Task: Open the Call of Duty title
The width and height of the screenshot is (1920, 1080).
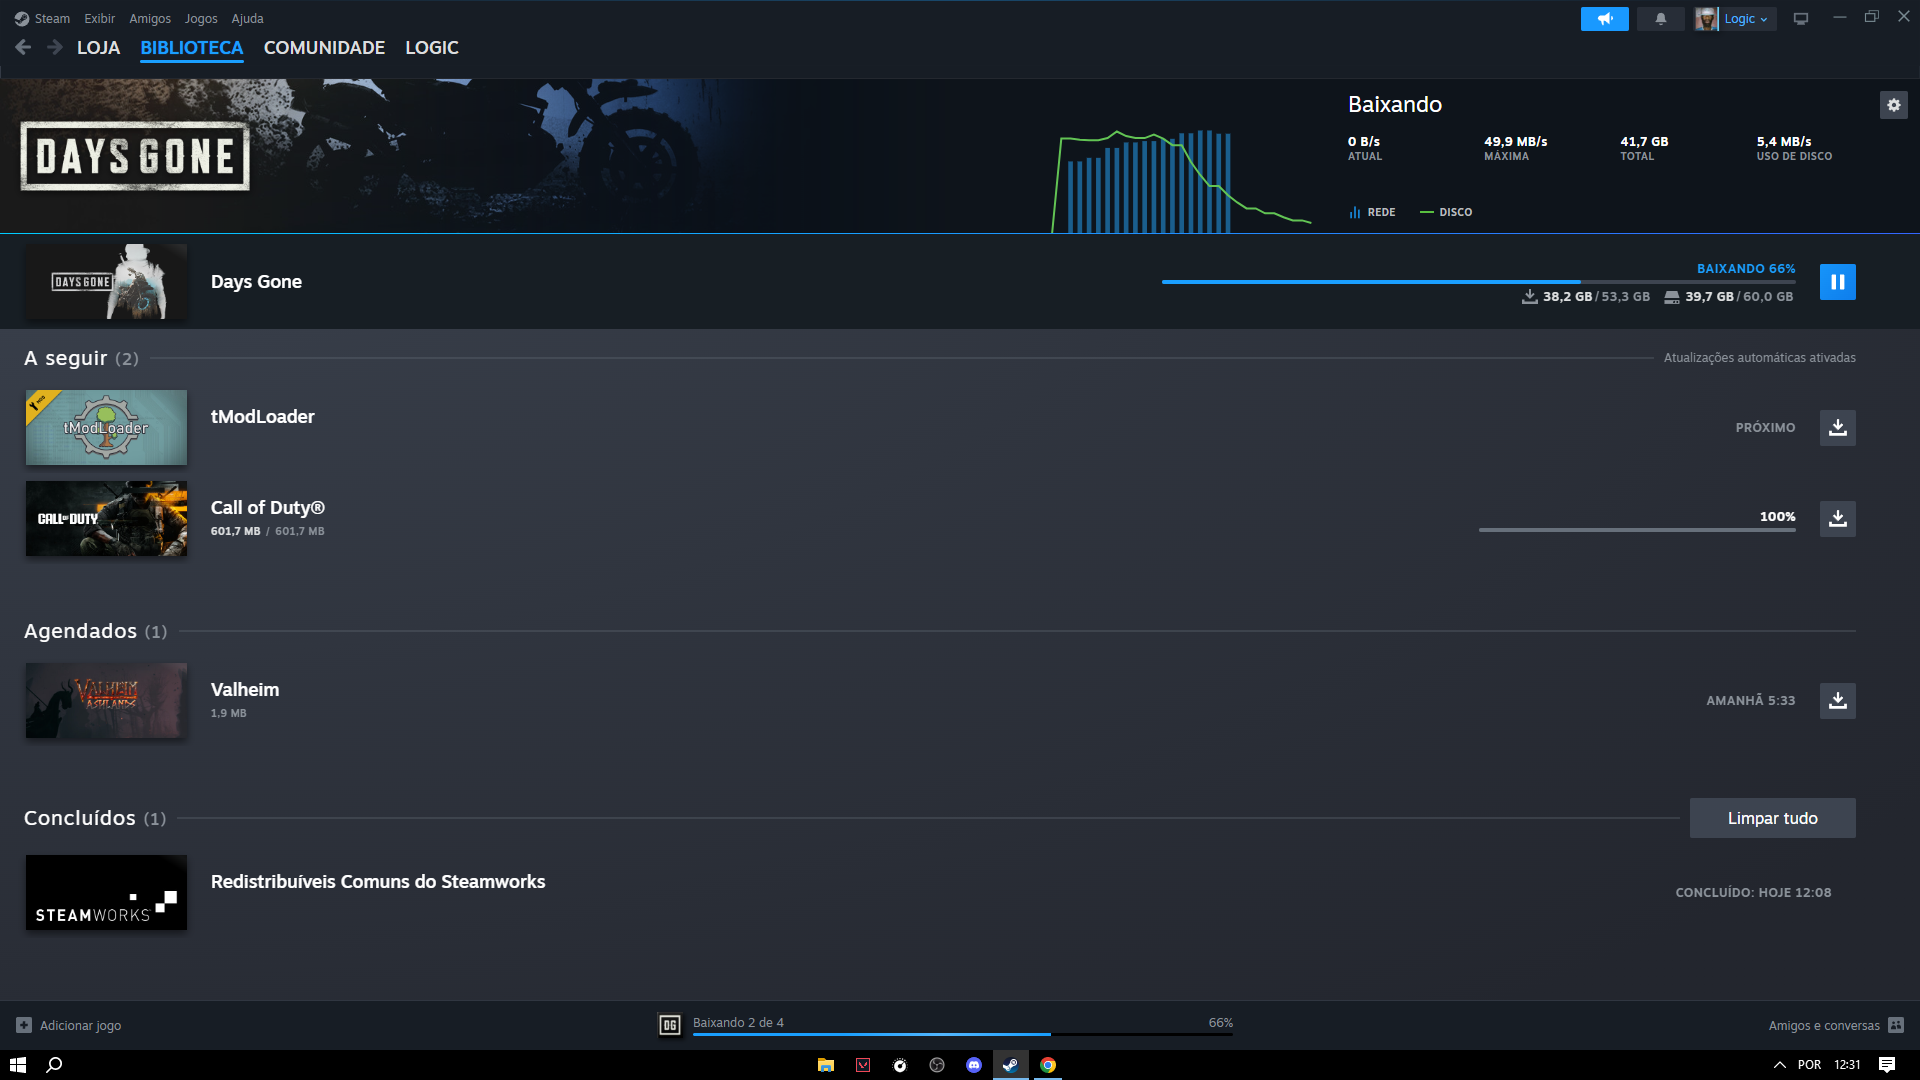Action: (267, 508)
